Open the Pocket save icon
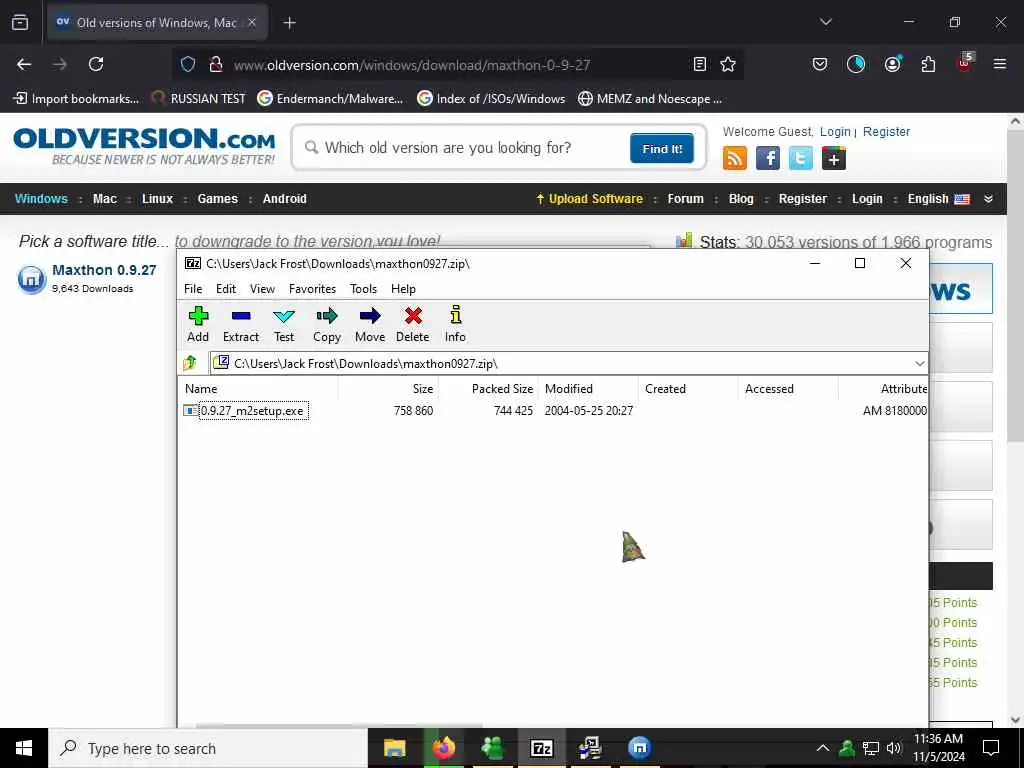 coord(820,64)
